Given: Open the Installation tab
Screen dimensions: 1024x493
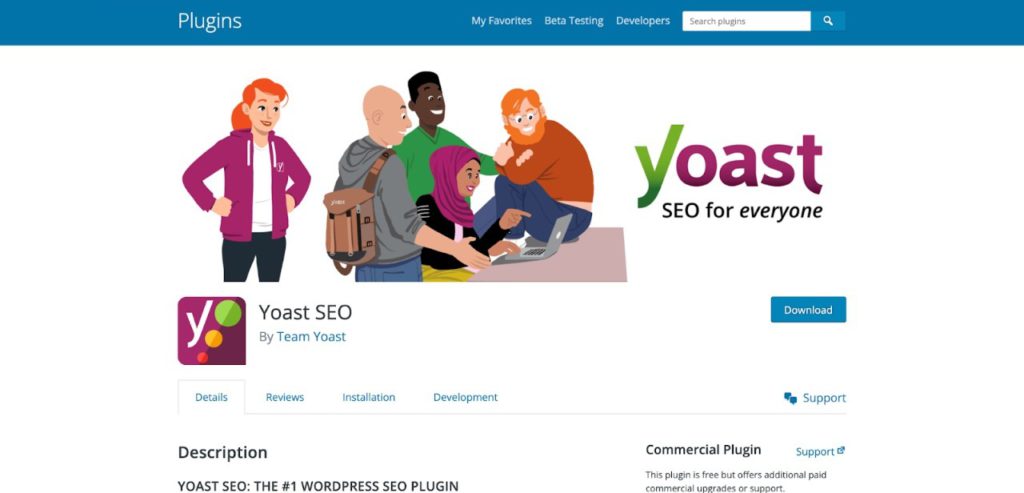Looking at the screenshot, I should click(368, 397).
